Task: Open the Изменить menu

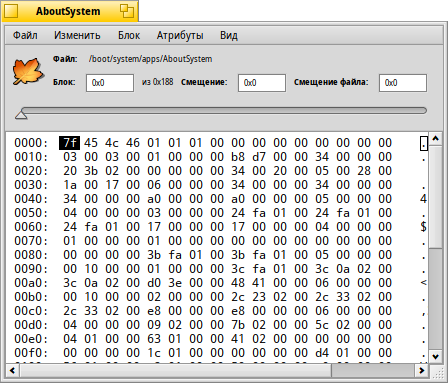Action: click(x=77, y=35)
